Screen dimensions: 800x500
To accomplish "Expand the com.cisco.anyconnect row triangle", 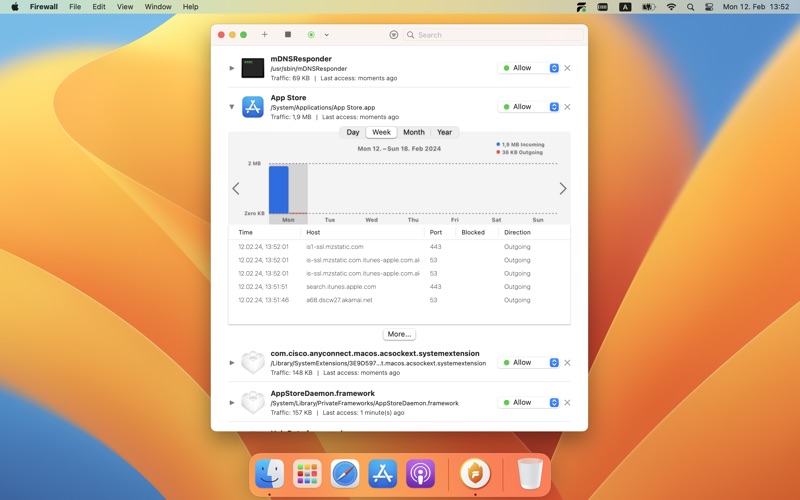I will [232, 363].
